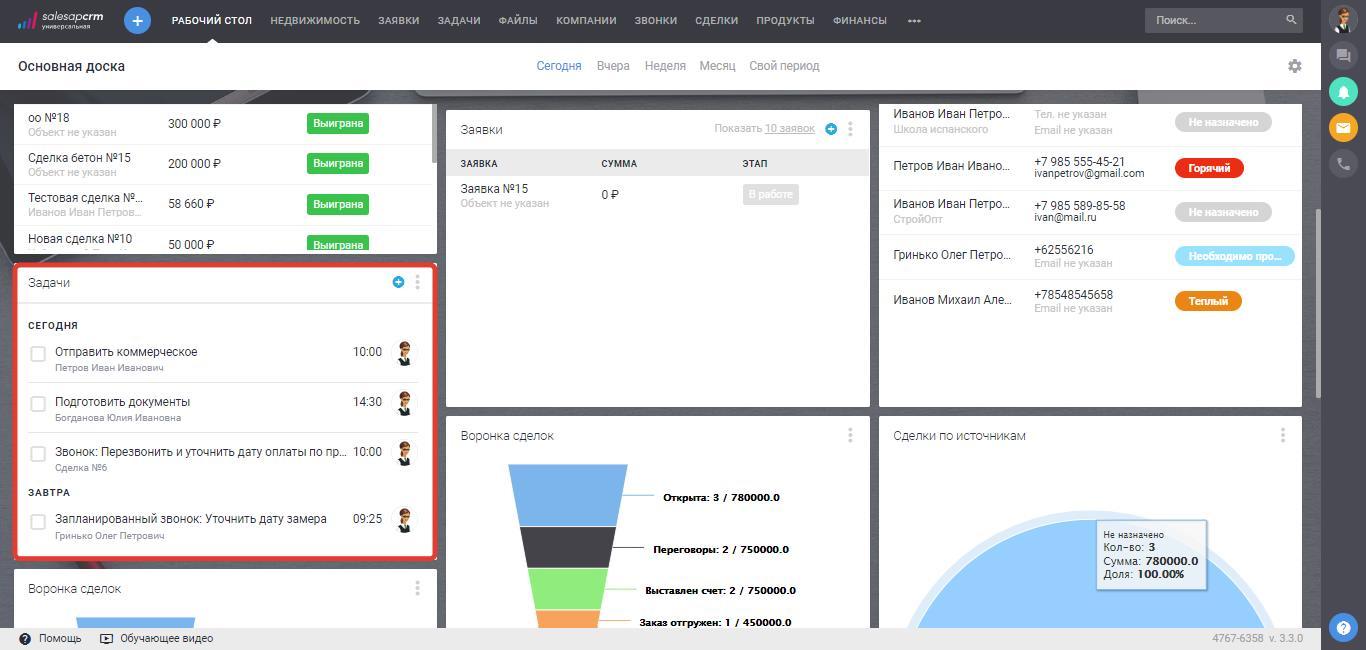Open the Заявка №15 row
Viewport: 1366px width, 650px height.
pyautogui.click(x=657, y=195)
